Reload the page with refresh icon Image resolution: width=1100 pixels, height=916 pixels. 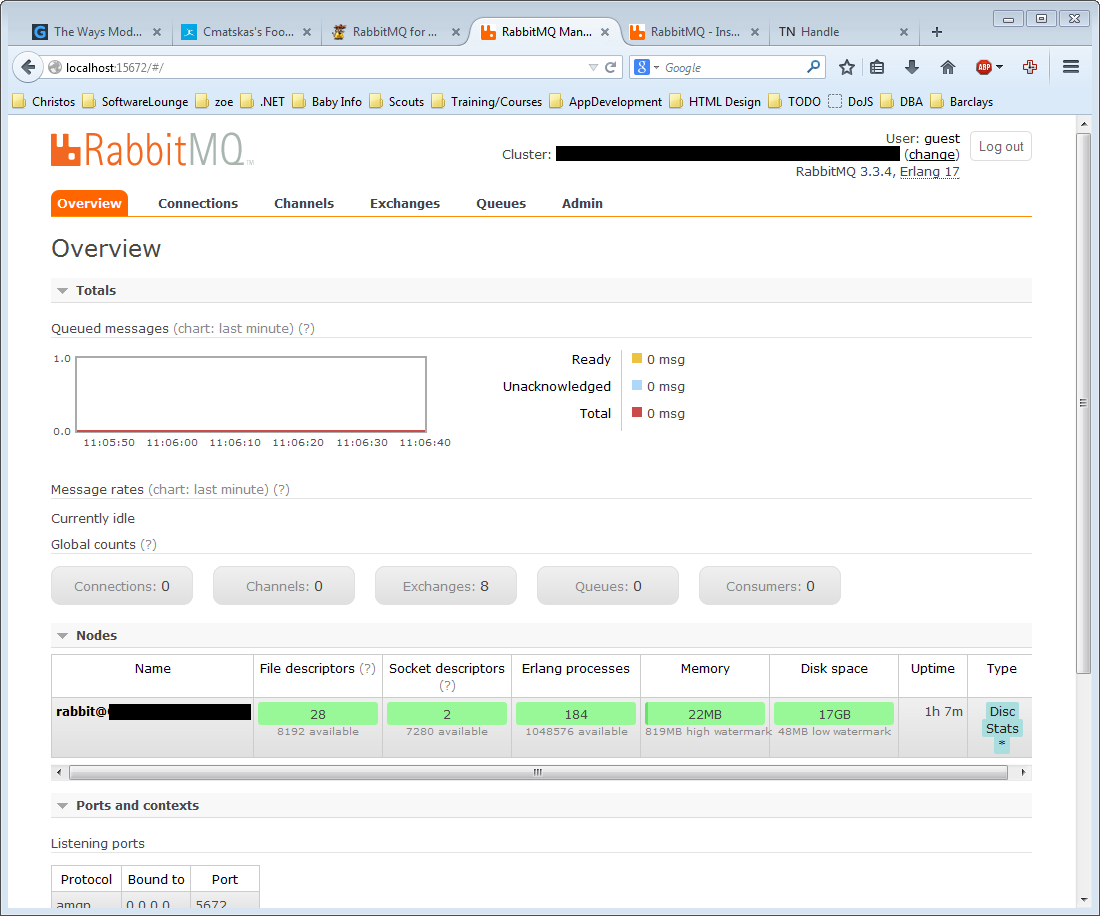(x=610, y=67)
